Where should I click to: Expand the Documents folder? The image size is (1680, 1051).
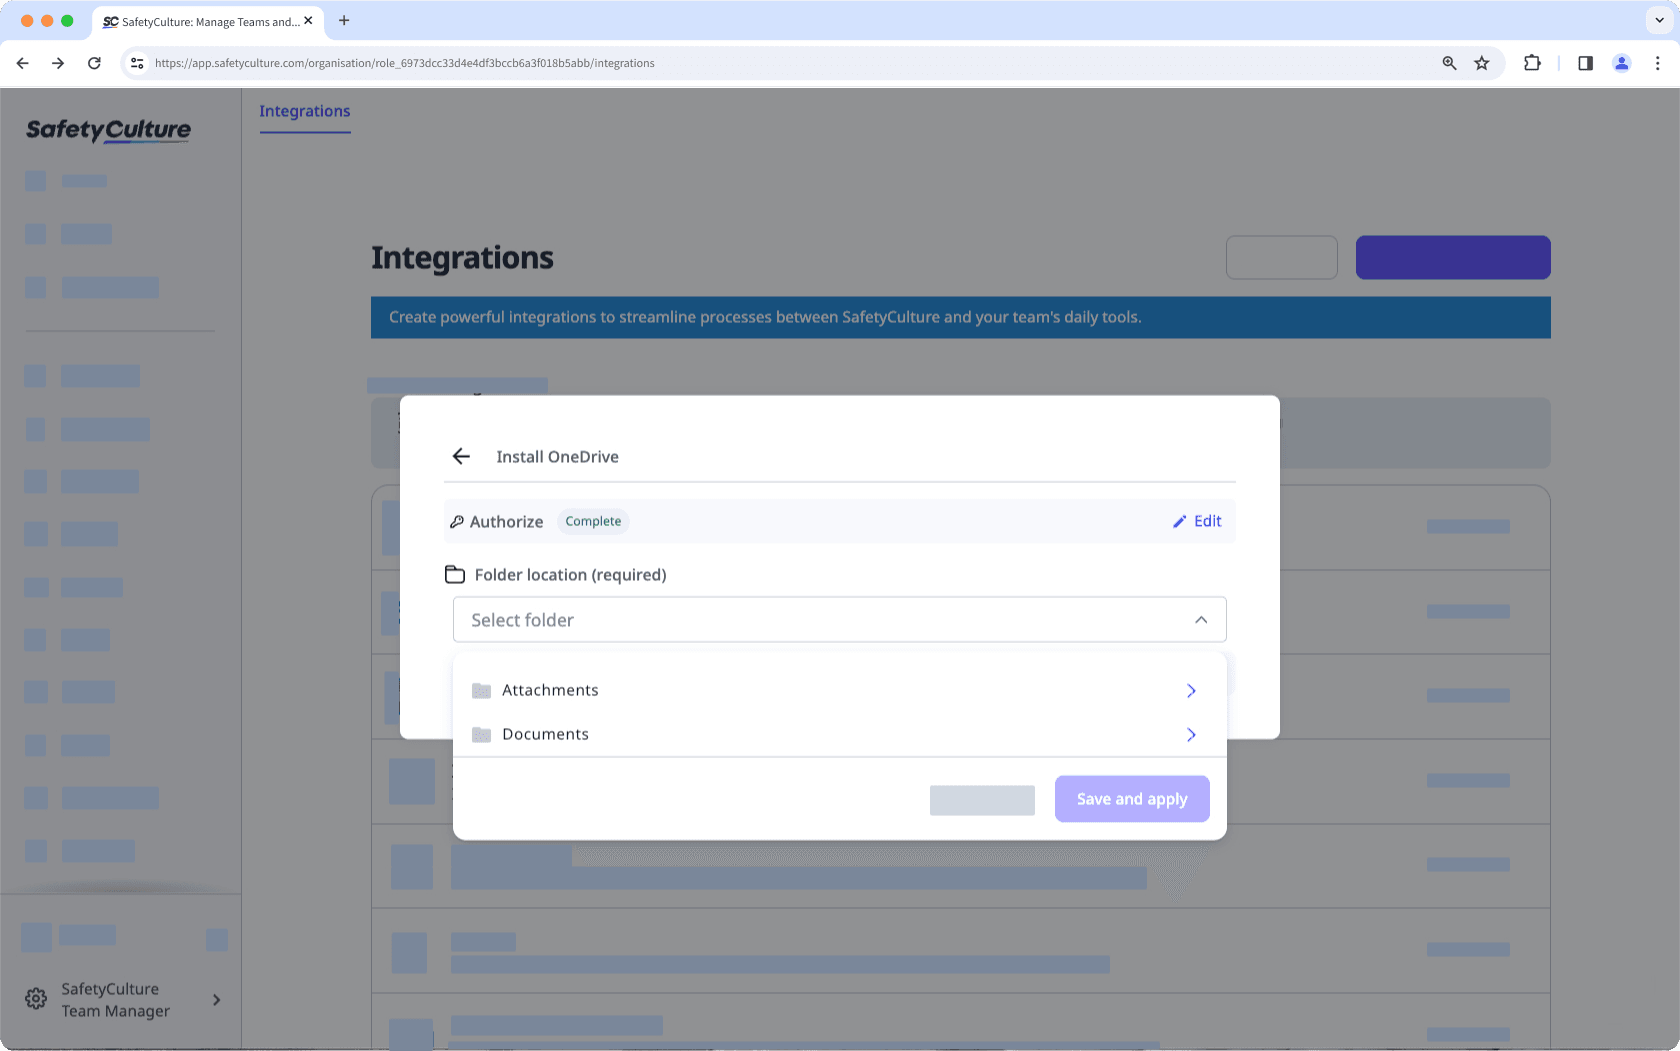pyautogui.click(x=1191, y=734)
